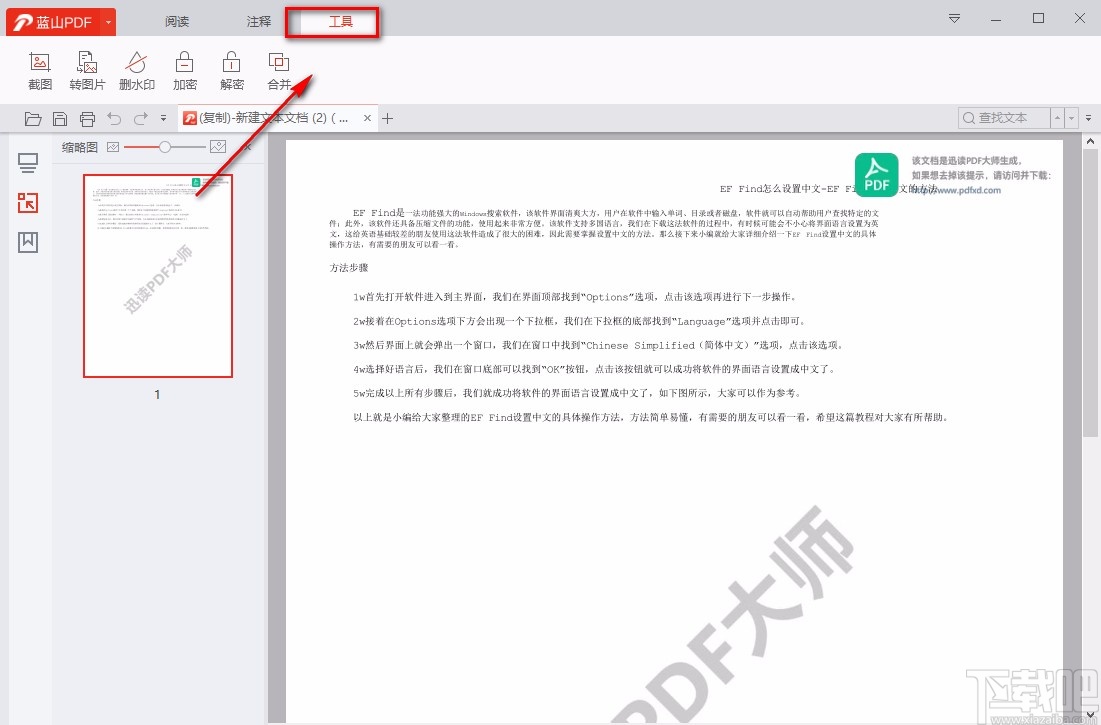Switch to the 工具 tab
Screen dimensions: 1101x725
point(341,22)
